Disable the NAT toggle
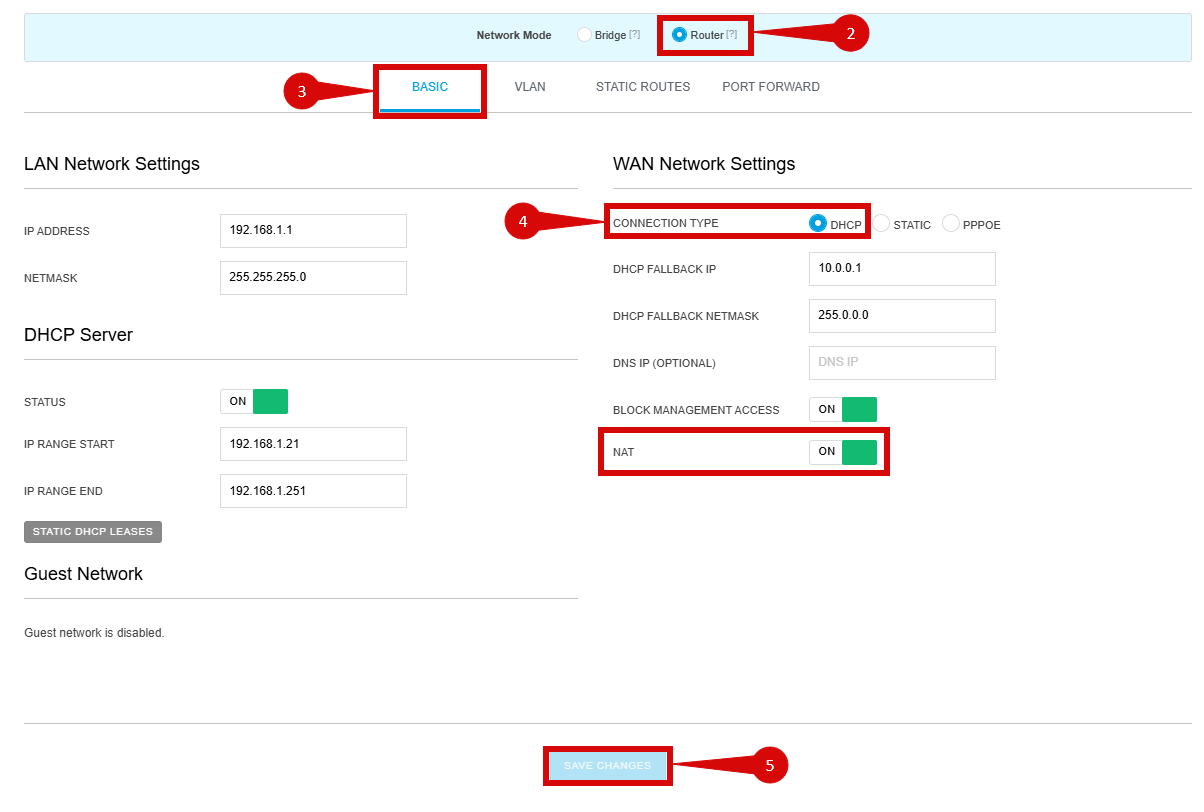This screenshot has height=812, width=1204. tap(843, 452)
